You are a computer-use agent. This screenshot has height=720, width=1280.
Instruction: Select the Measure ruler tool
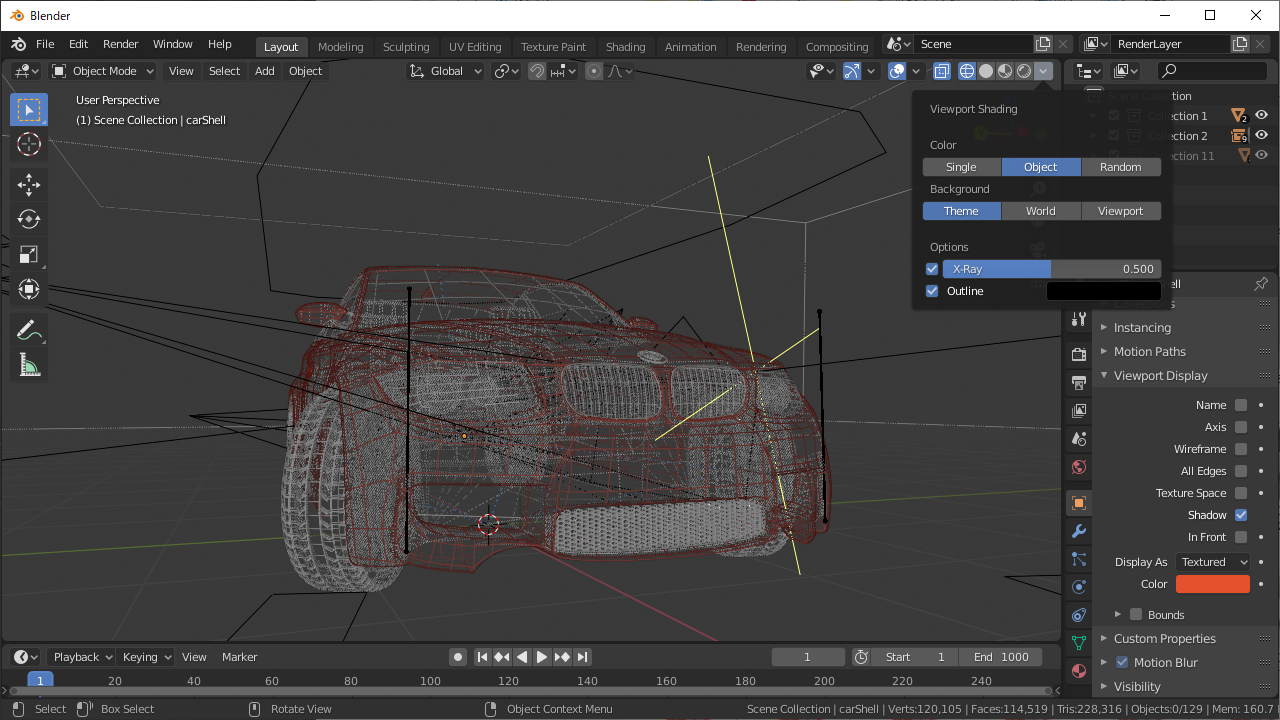pyautogui.click(x=29, y=366)
